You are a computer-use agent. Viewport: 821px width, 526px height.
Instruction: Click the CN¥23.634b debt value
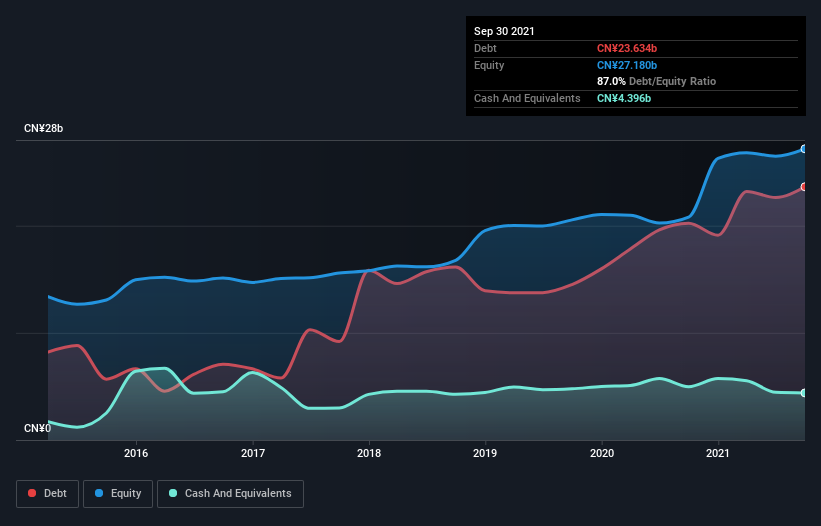coord(627,48)
